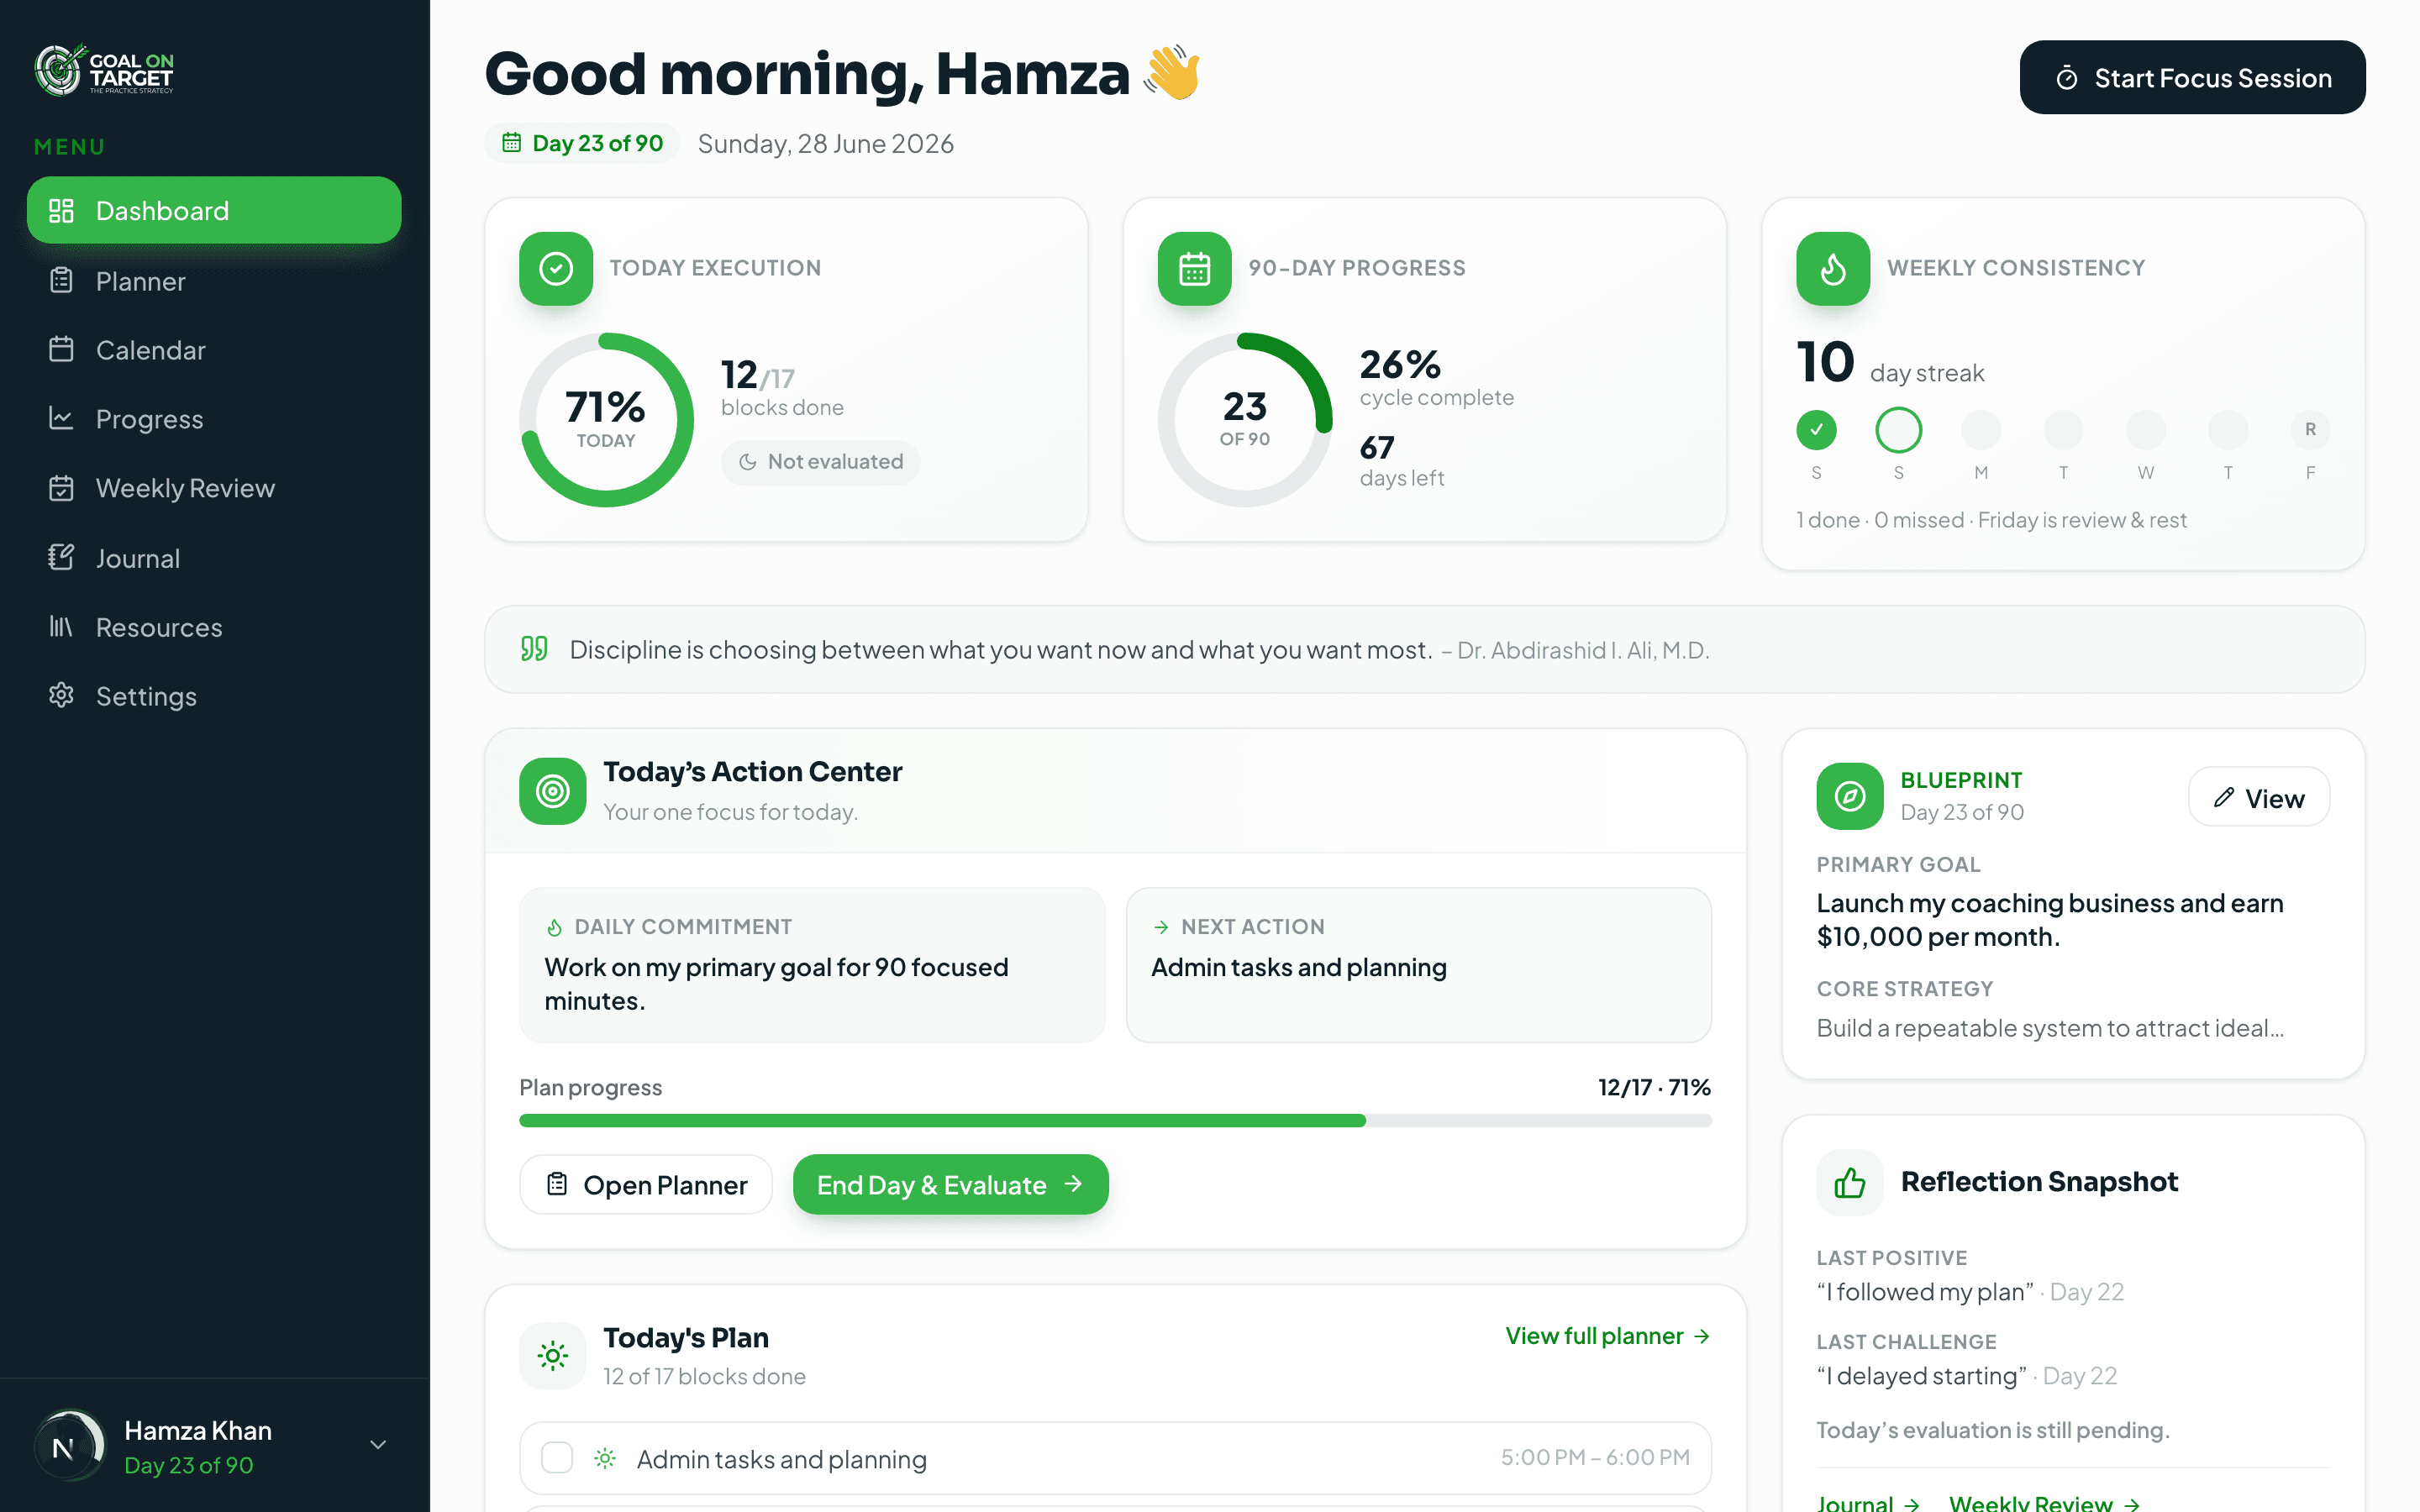Click the Journal notebook icon
The image size is (2420, 1512).
[61, 557]
